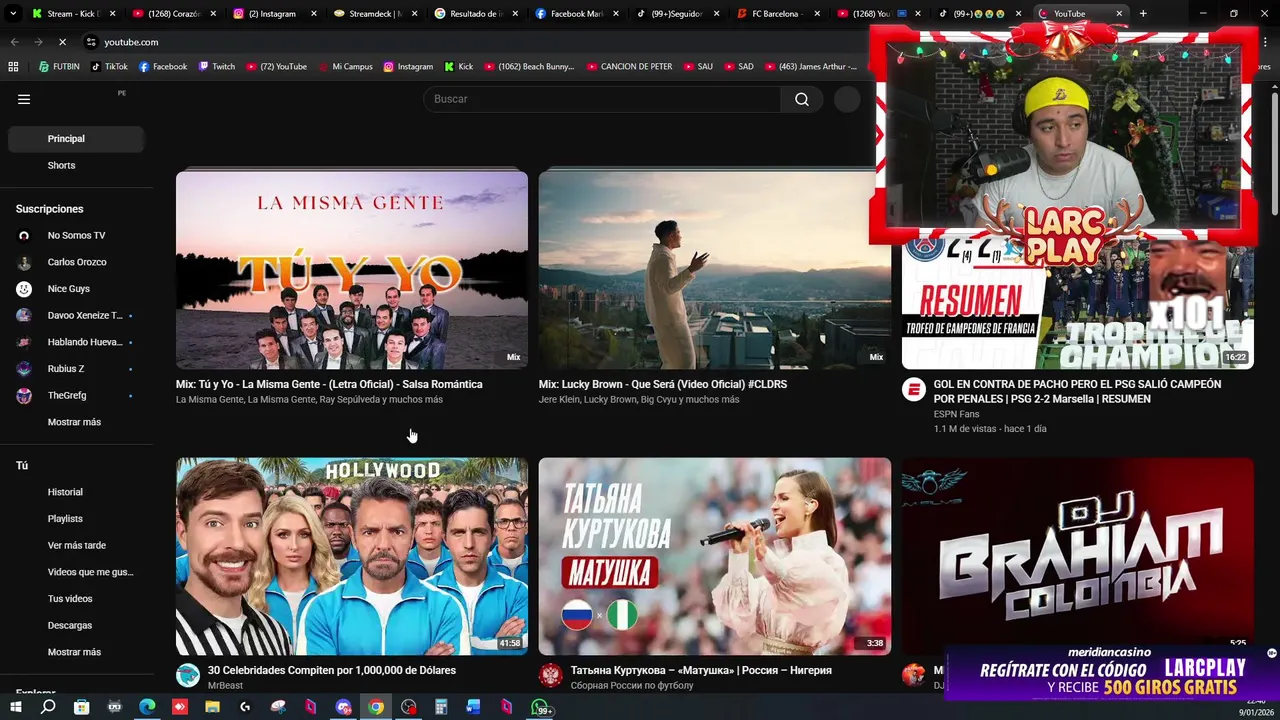Open Mi Campus bookmark

click(x=346, y=67)
